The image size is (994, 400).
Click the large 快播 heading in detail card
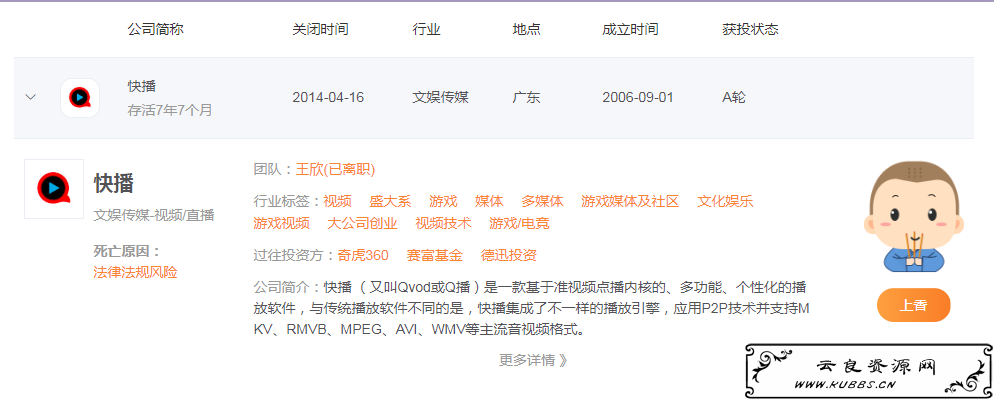114,183
